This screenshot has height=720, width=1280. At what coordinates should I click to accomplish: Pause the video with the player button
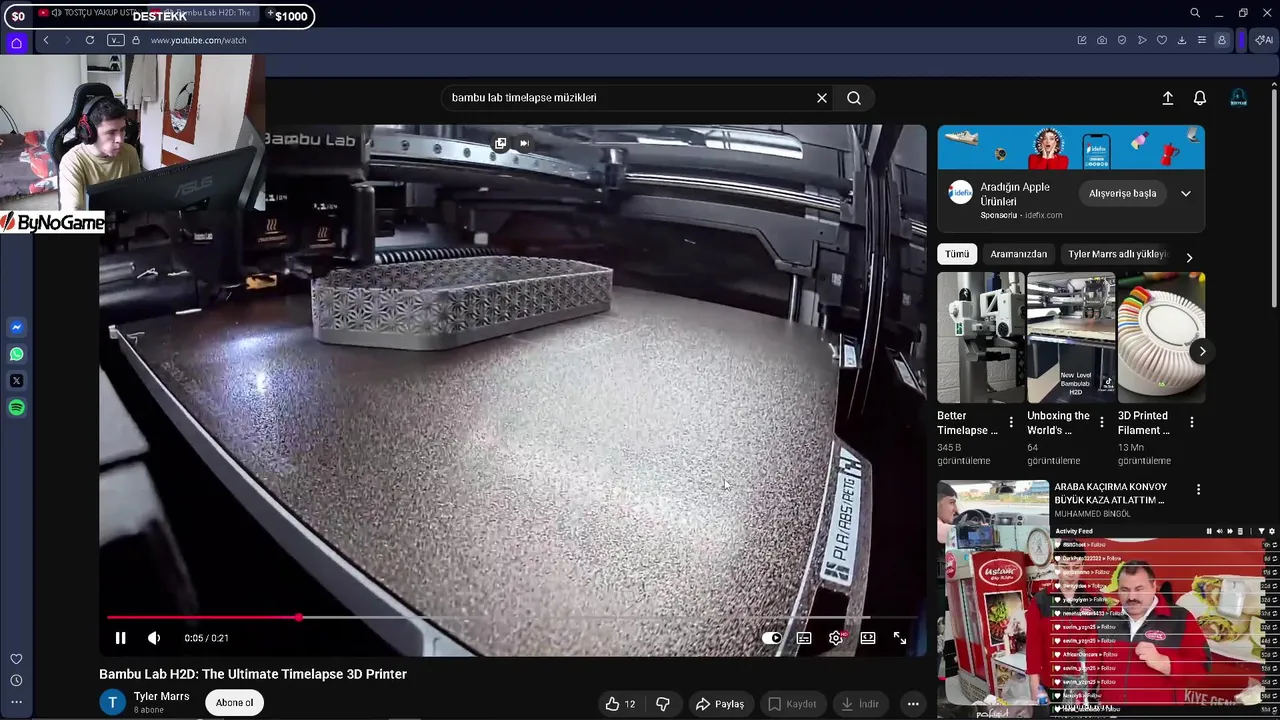[x=120, y=638]
